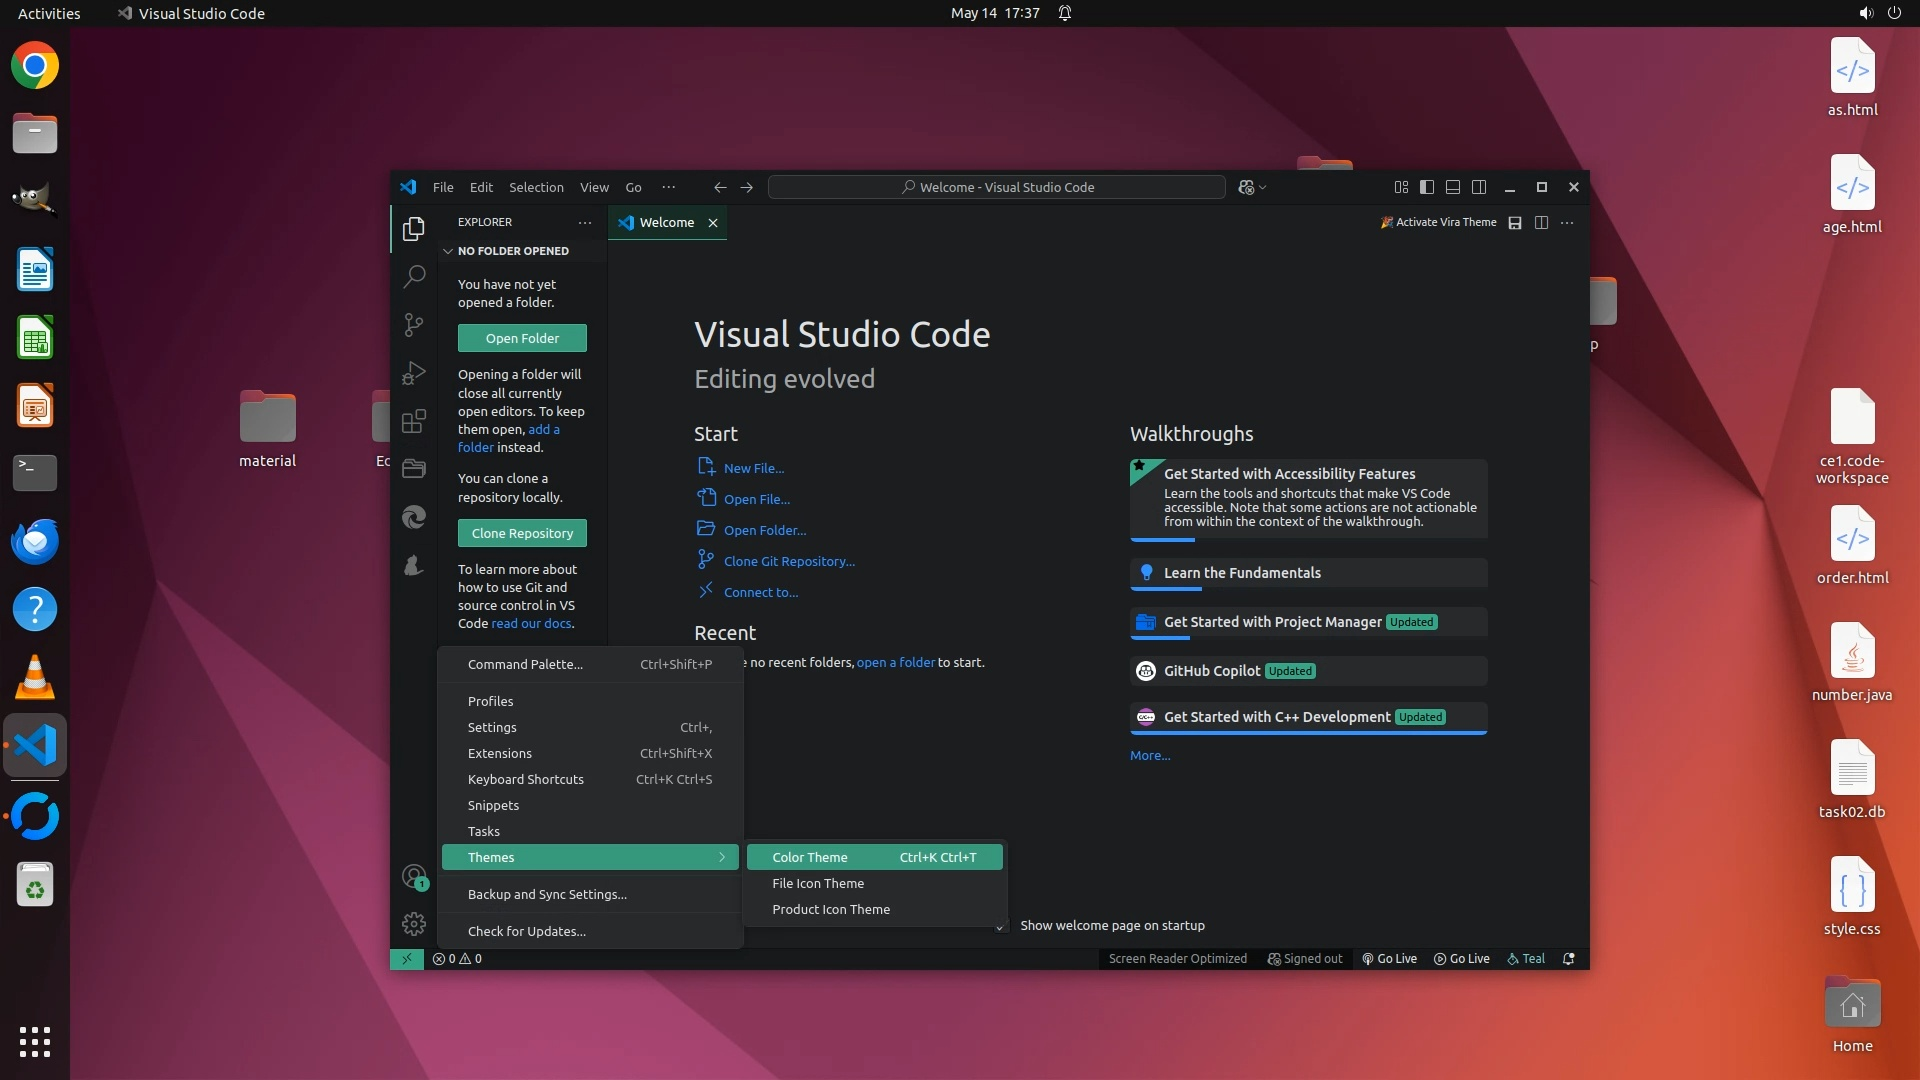The image size is (1920, 1080).
Task: Open the Copilot chat dropdown arrow
Action: tap(1263, 187)
